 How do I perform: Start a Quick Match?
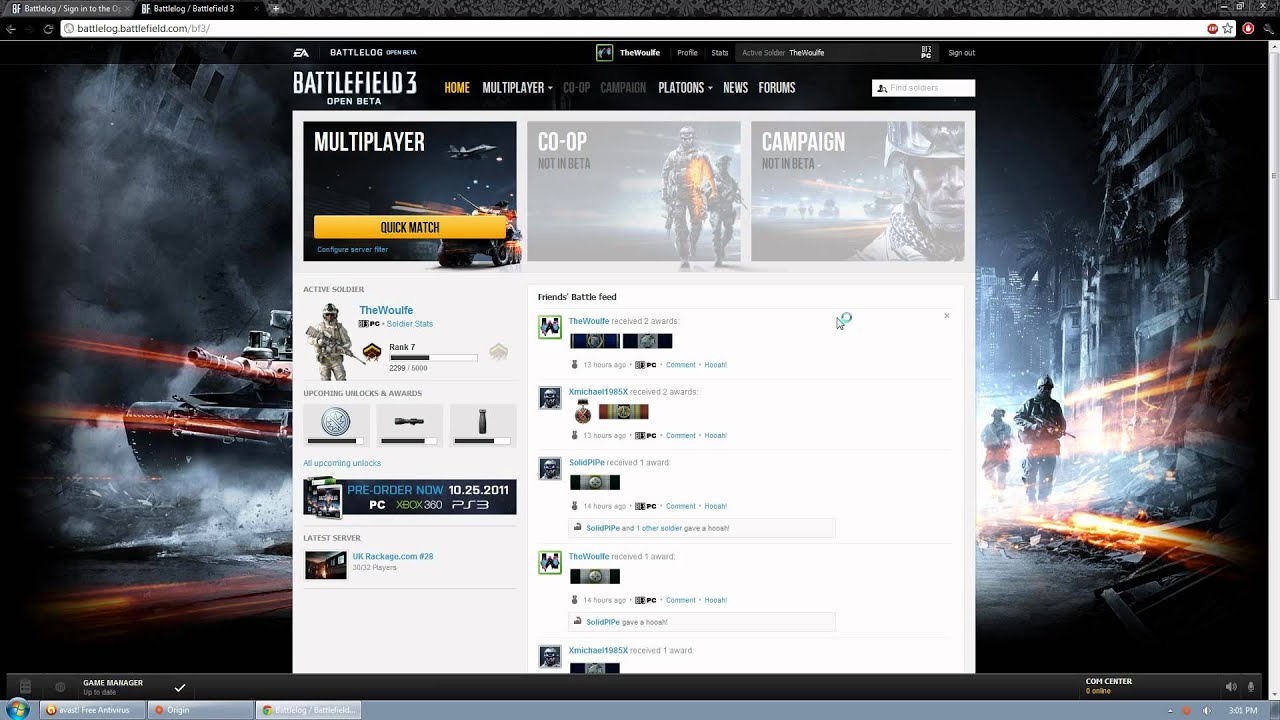click(410, 227)
